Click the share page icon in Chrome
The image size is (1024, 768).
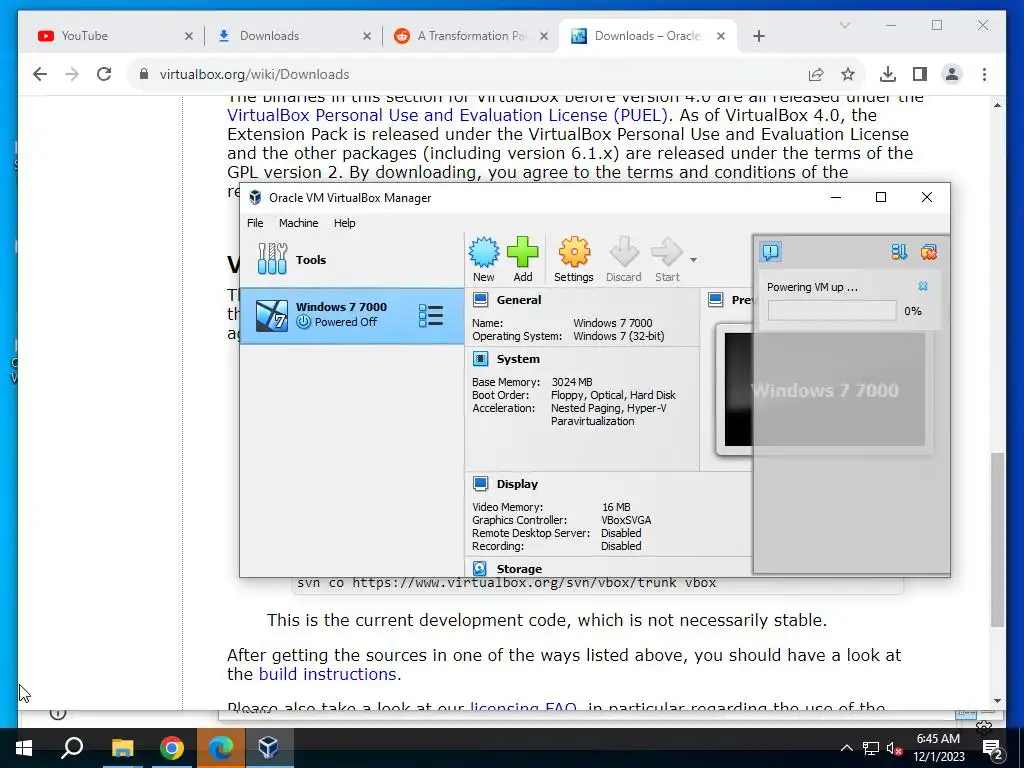[x=816, y=74]
